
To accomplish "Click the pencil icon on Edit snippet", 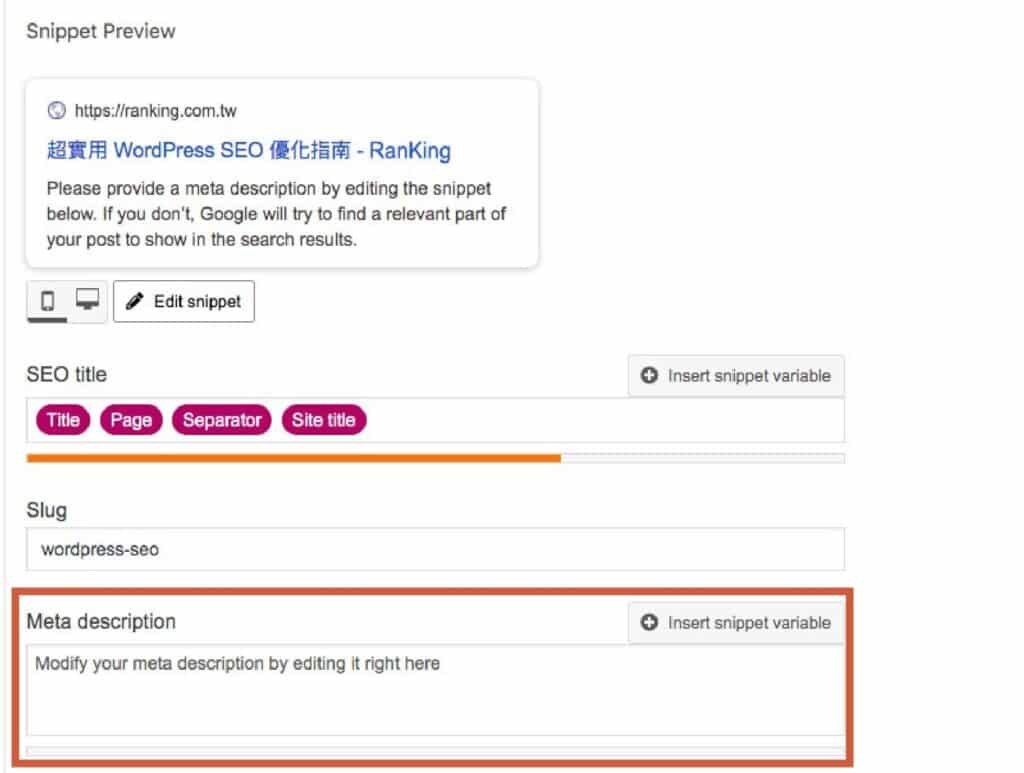I will coord(135,302).
